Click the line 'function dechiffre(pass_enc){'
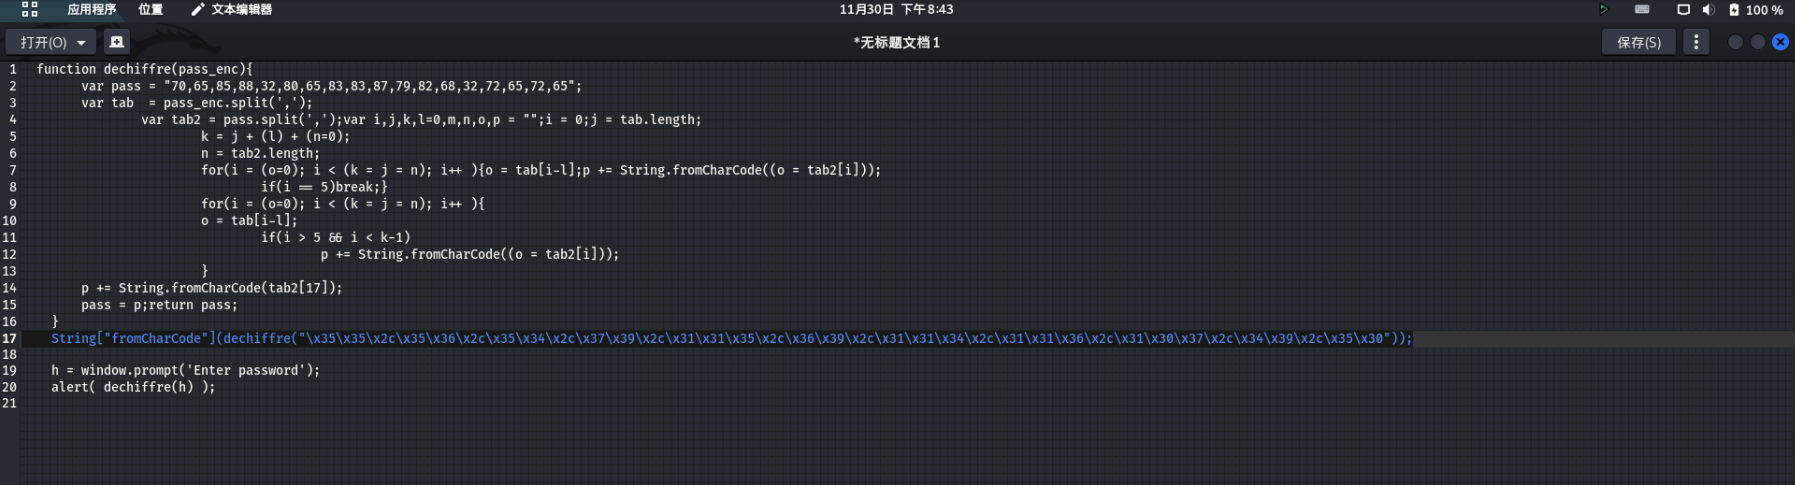 click(145, 69)
